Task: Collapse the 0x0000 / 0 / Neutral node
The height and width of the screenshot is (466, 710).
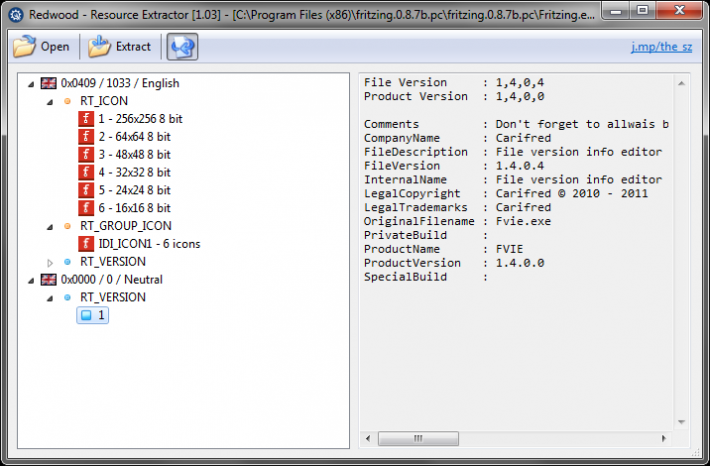Action: tap(31, 280)
